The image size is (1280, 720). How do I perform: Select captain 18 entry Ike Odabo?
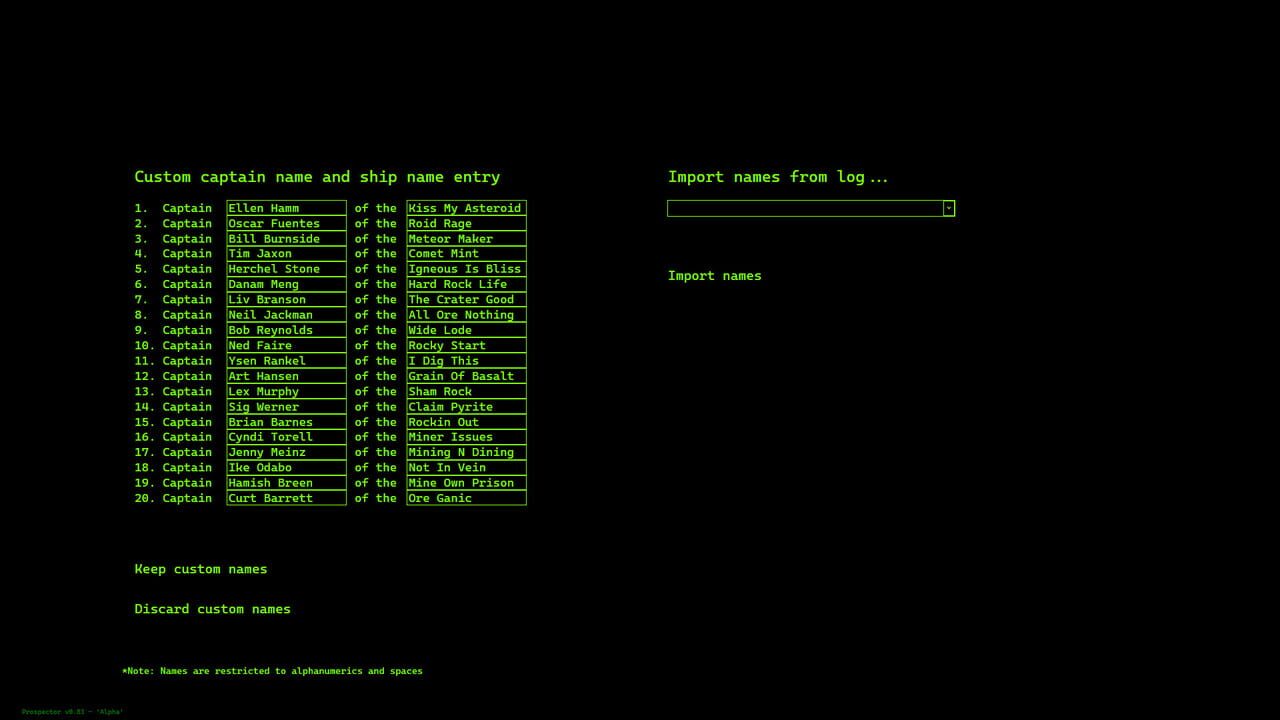point(285,467)
